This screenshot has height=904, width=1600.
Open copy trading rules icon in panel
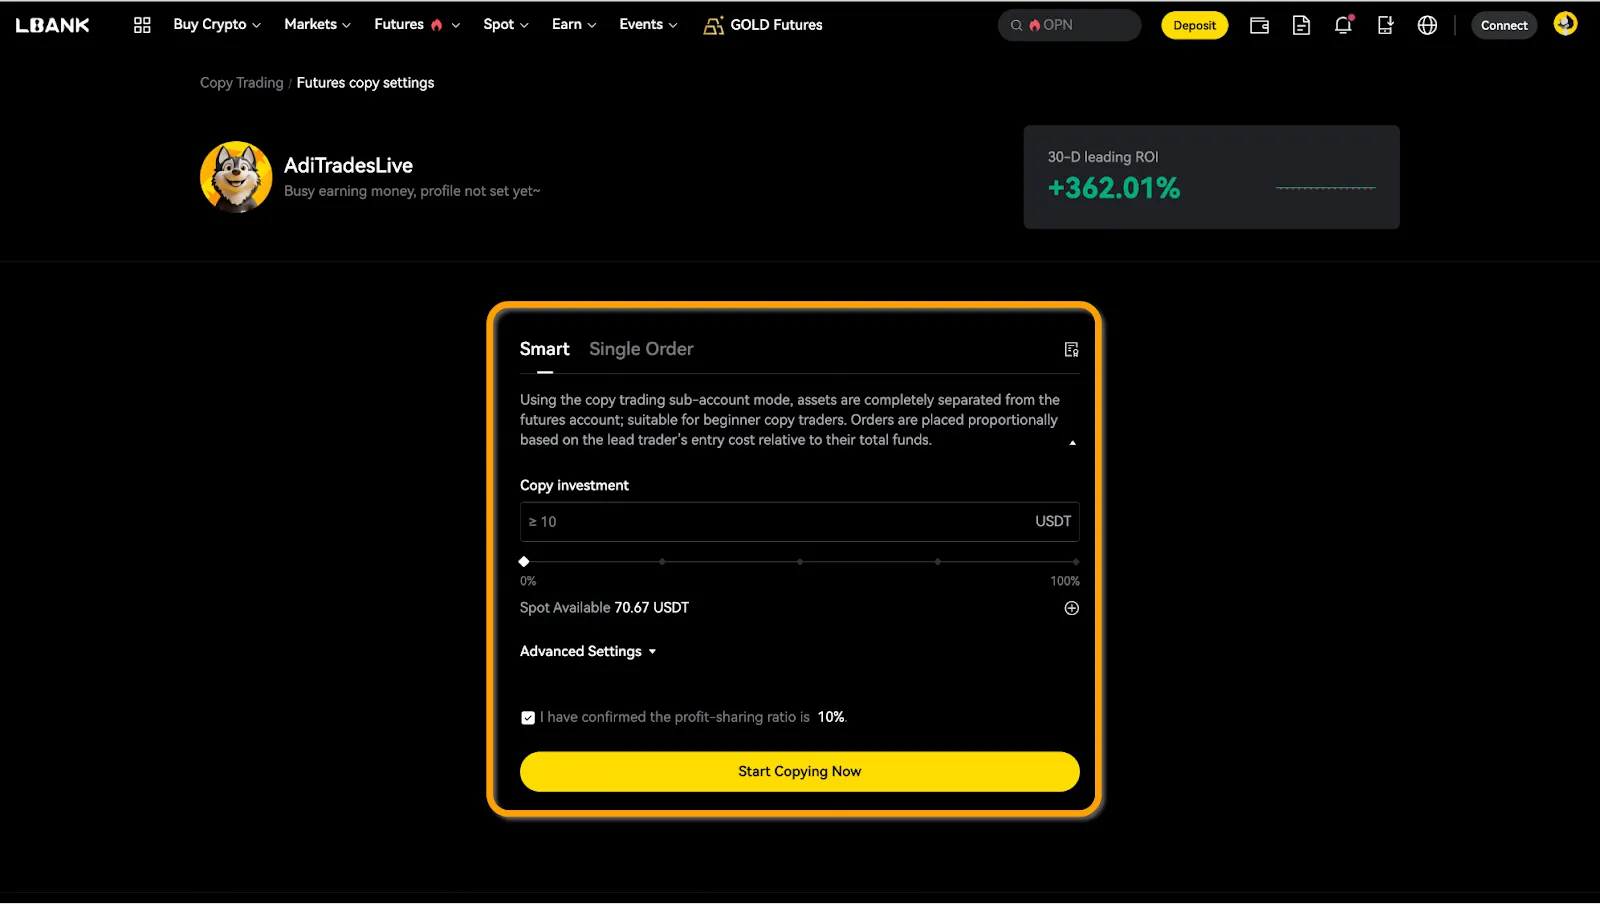[x=1071, y=349]
